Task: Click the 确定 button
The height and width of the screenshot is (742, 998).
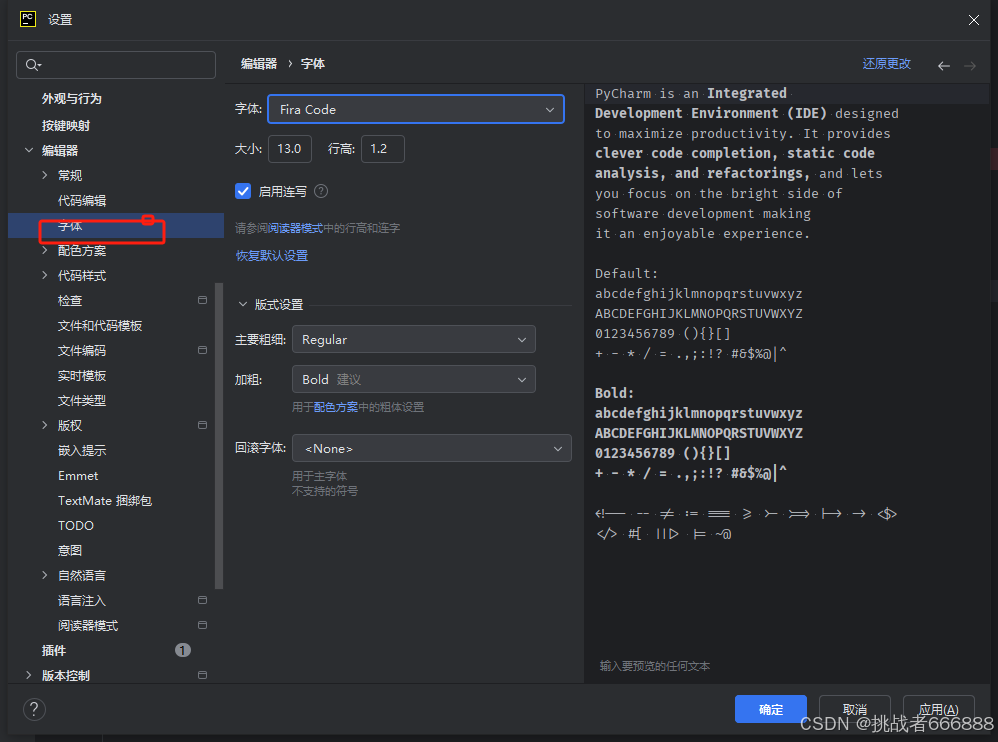Action: pos(771,709)
